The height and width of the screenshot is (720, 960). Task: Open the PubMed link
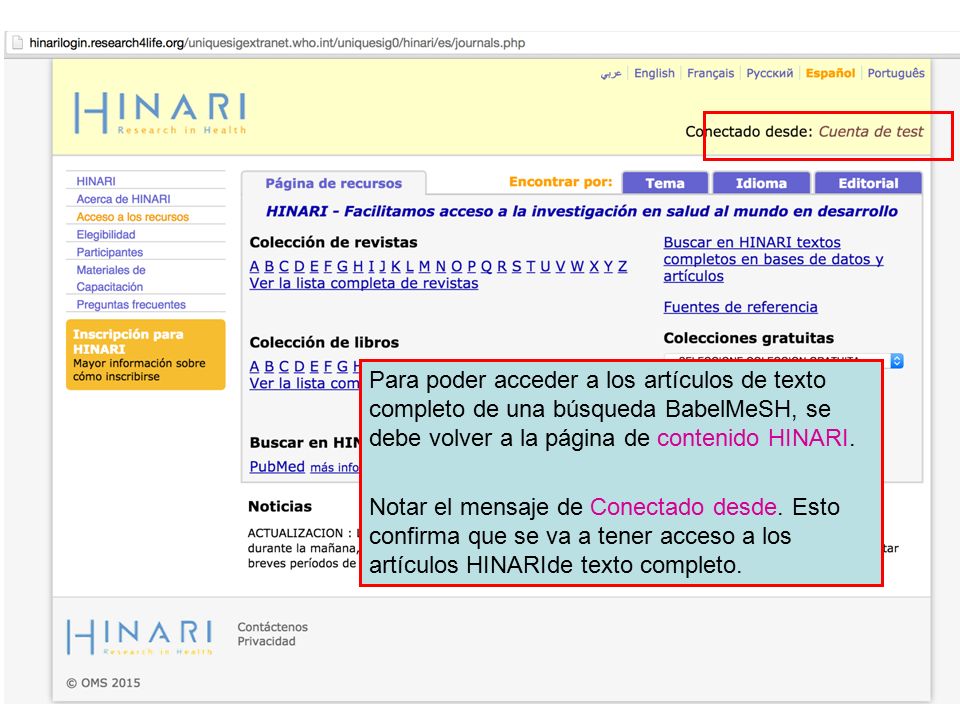[277, 467]
